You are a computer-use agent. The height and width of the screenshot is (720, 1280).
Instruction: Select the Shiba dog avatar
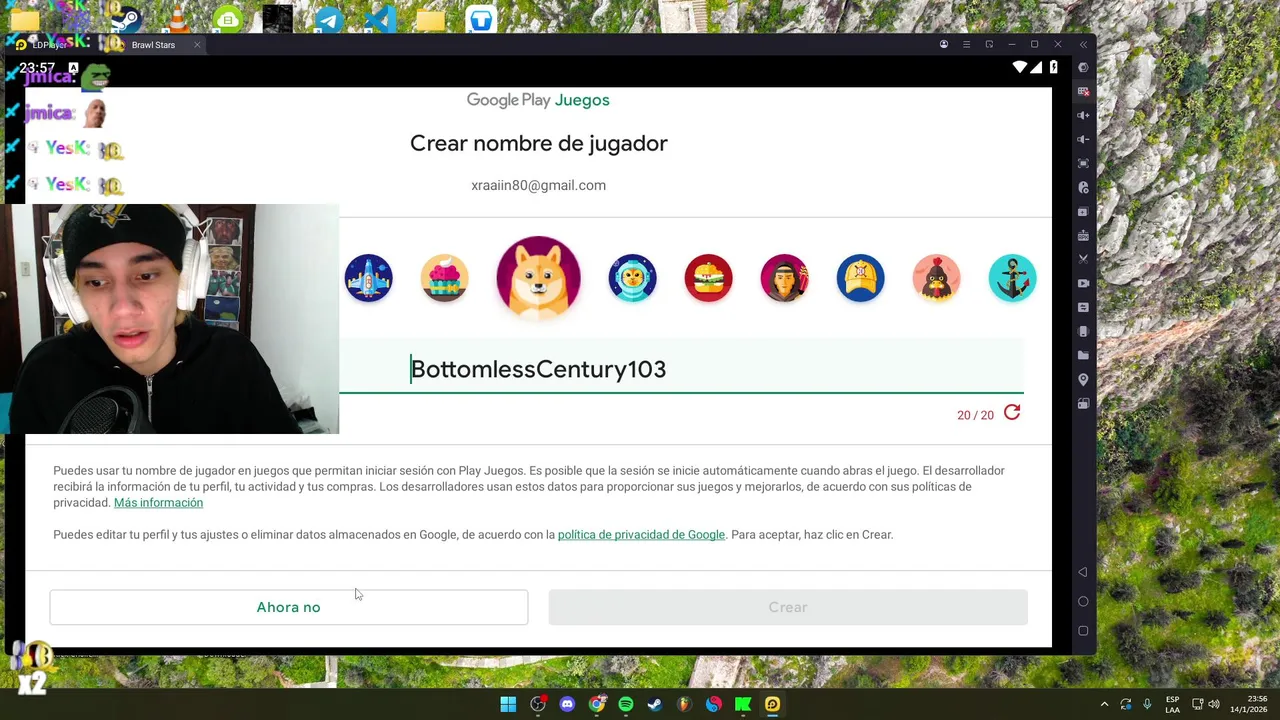538,276
